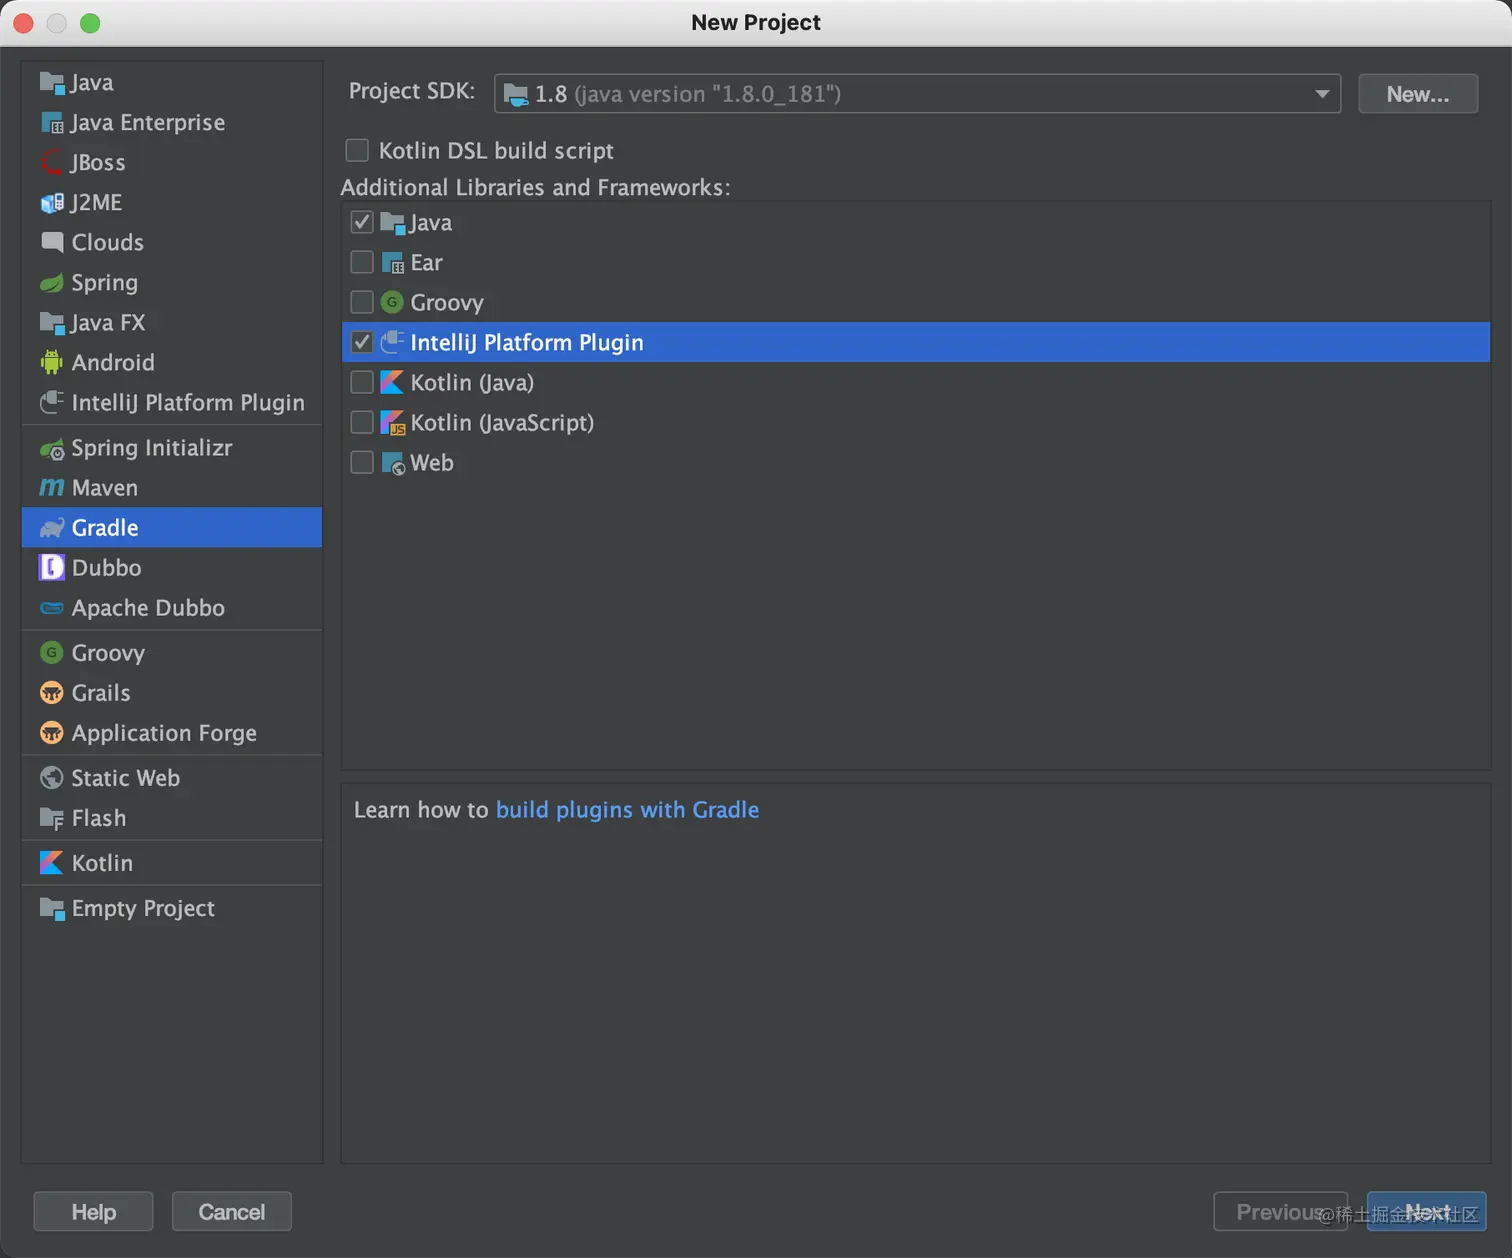Viewport: 1512px width, 1258px height.
Task: Click the Spring leaf icon in sidebar
Action: [52, 283]
